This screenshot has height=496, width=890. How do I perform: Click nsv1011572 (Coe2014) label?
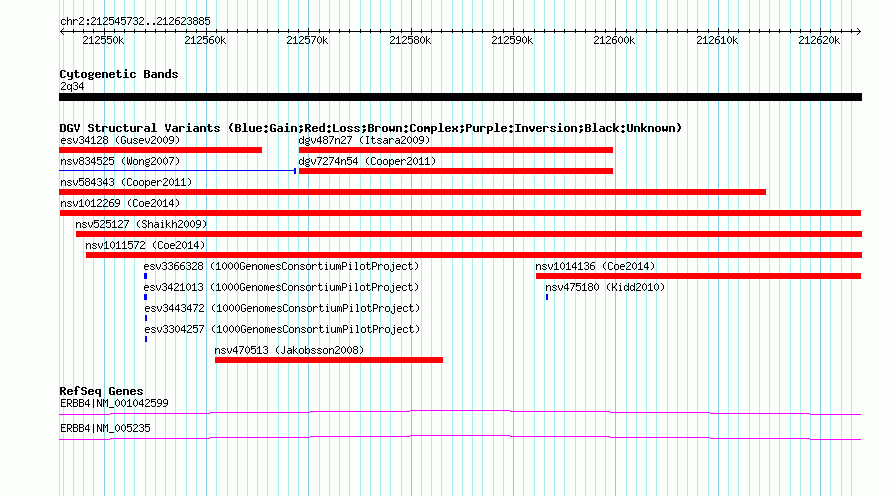point(145,245)
